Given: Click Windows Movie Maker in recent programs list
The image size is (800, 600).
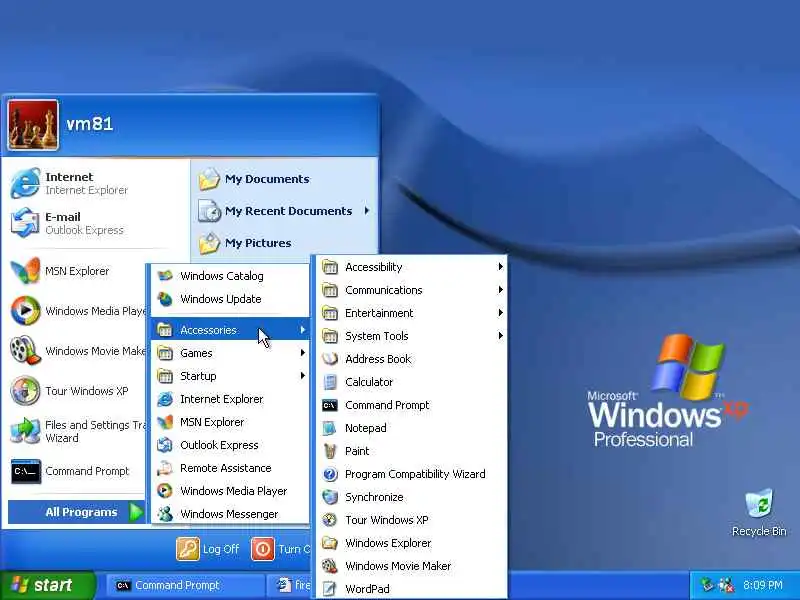Looking at the screenshot, I should point(77,351).
